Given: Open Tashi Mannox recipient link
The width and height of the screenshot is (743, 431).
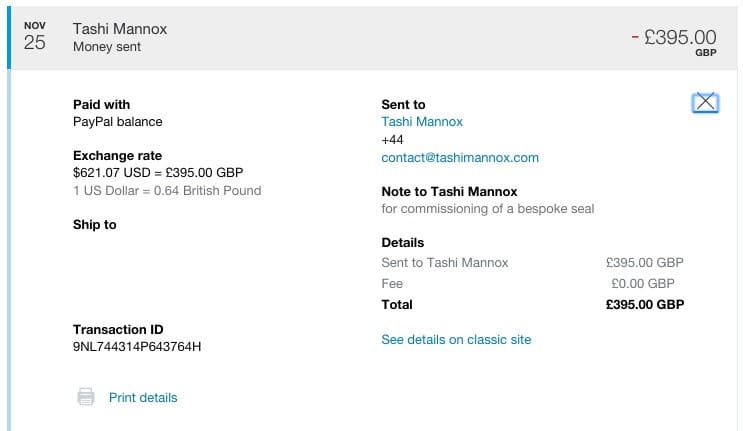Looking at the screenshot, I should click(422, 122).
